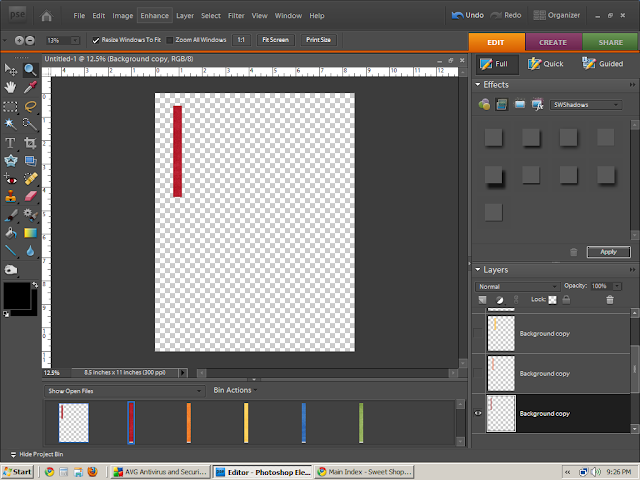640x480 pixels.
Task: Choose the Lasso tool
Action: click(30, 106)
